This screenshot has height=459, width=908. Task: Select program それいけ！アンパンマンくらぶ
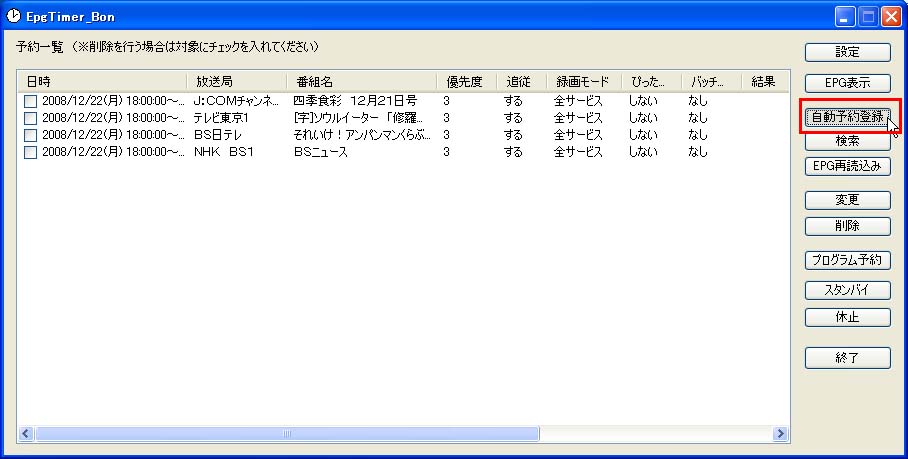tap(362, 135)
